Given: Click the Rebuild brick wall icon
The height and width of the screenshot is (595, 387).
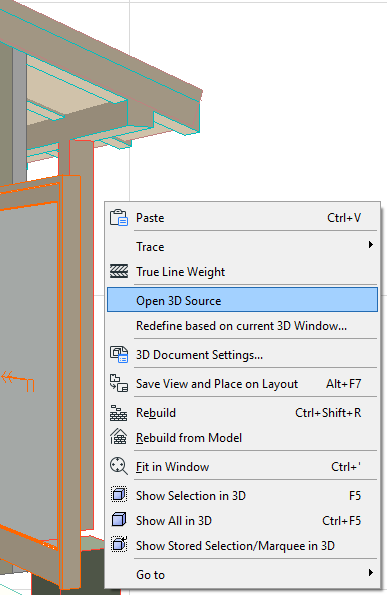Looking at the screenshot, I should click(119, 412).
